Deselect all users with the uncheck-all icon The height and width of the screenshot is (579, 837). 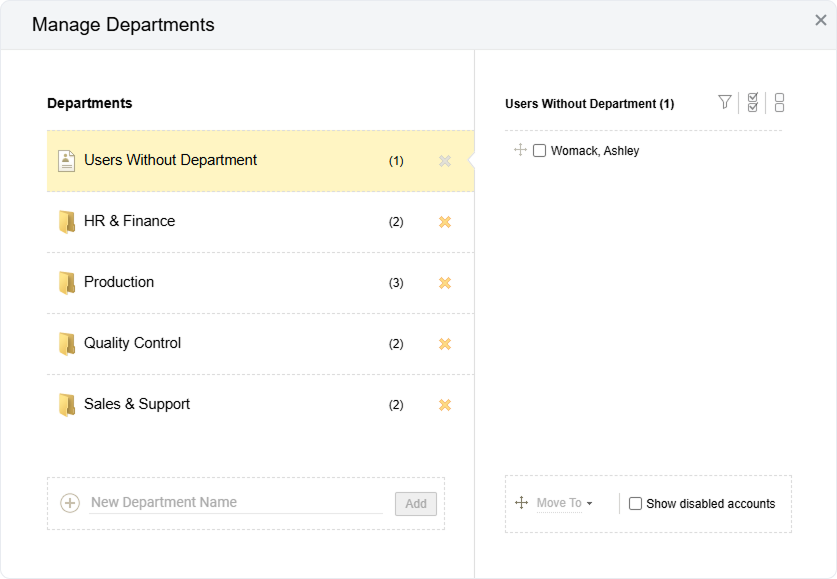pyautogui.click(x=779, y=102)
